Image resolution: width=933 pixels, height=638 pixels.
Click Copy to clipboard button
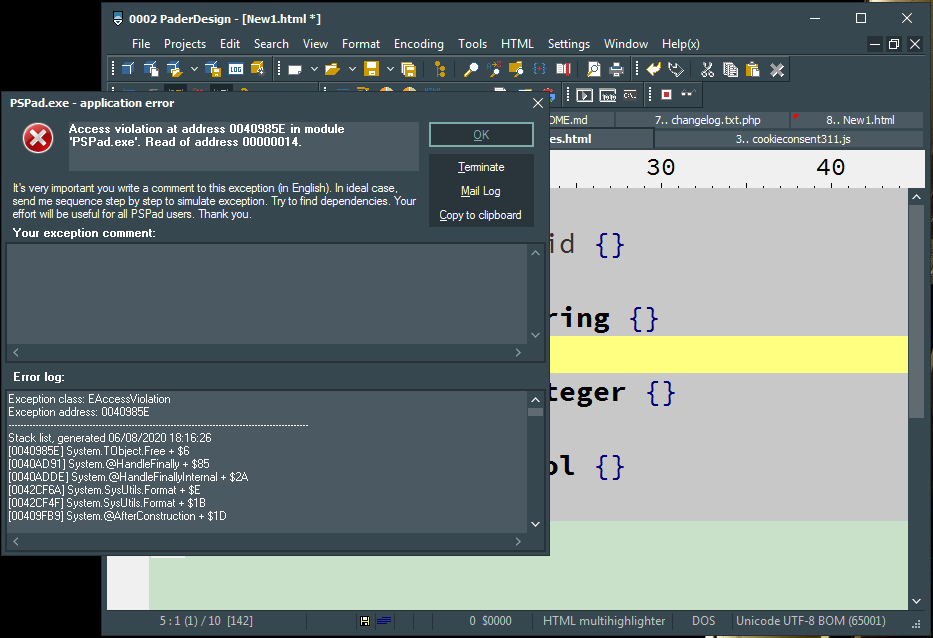tap(480, 215)
